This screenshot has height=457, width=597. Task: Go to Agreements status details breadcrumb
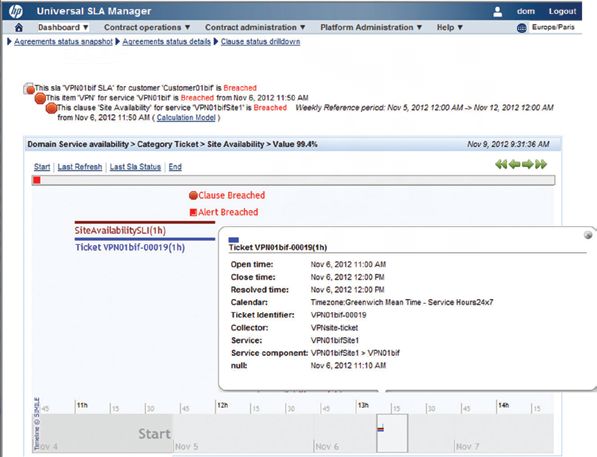point(166,42)
